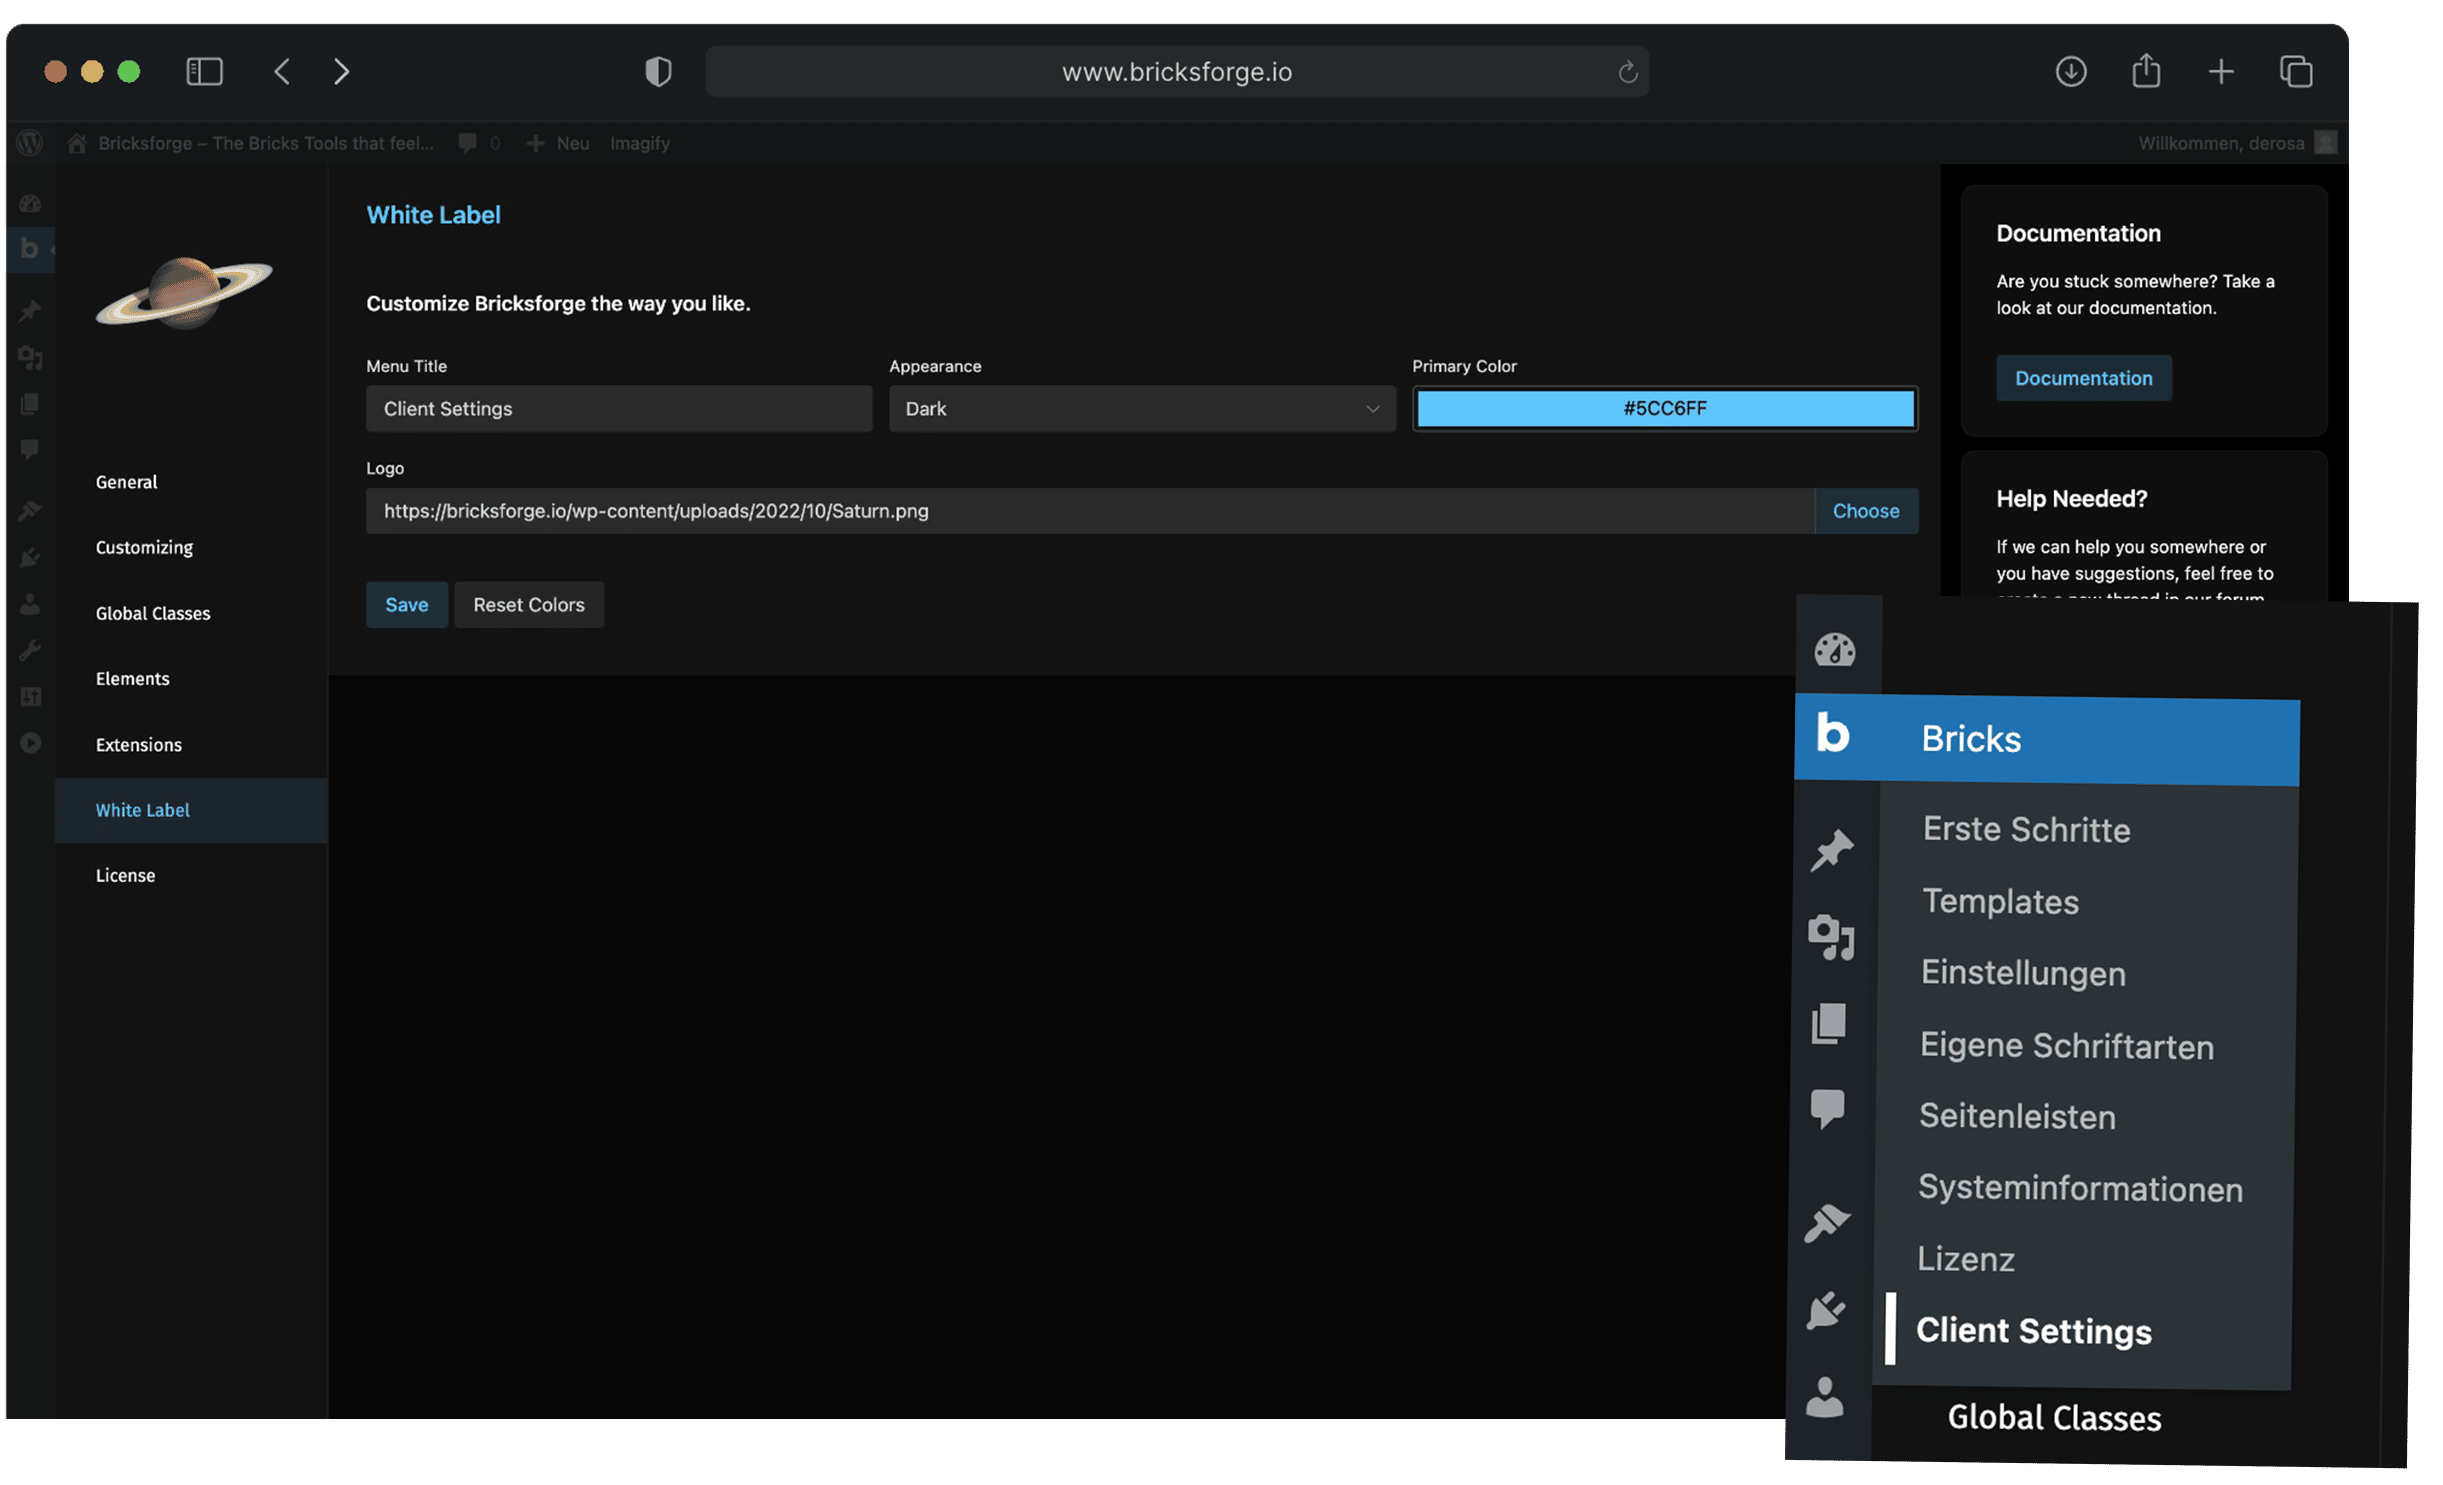Open the Appearance paintbrush icon
This screenshot has height=1485, width=2443.
30,510
